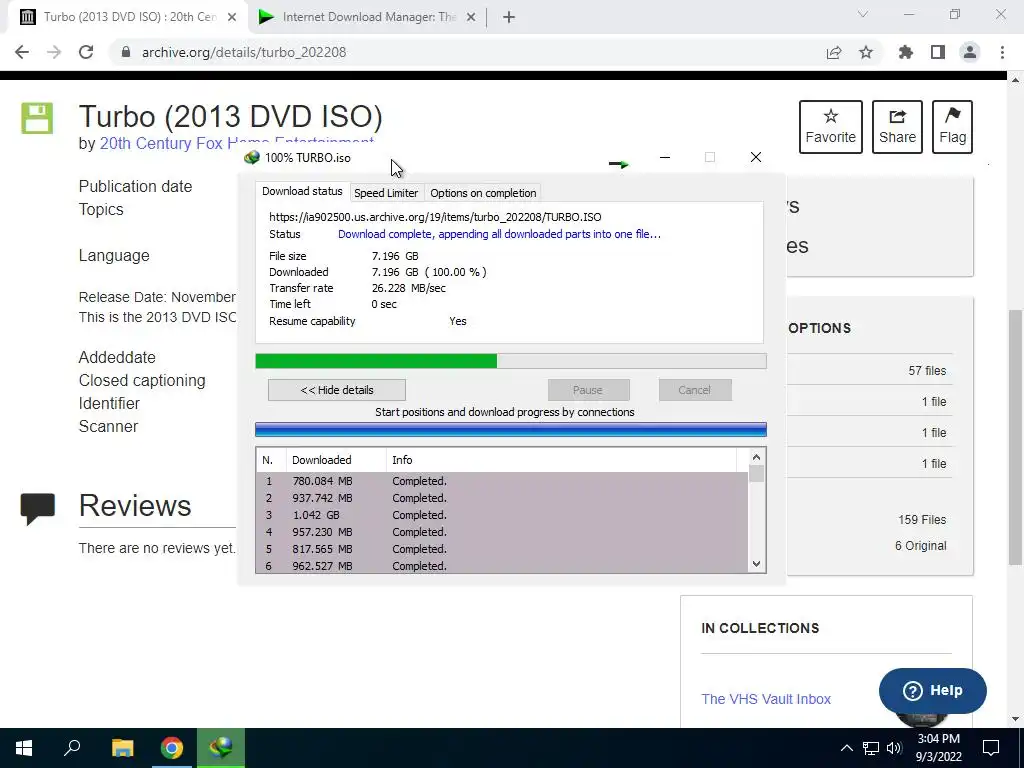Screen dimensions: 1024x768
Task: Open File Explorer from the taskbar
Action: [x=122, y=748]
